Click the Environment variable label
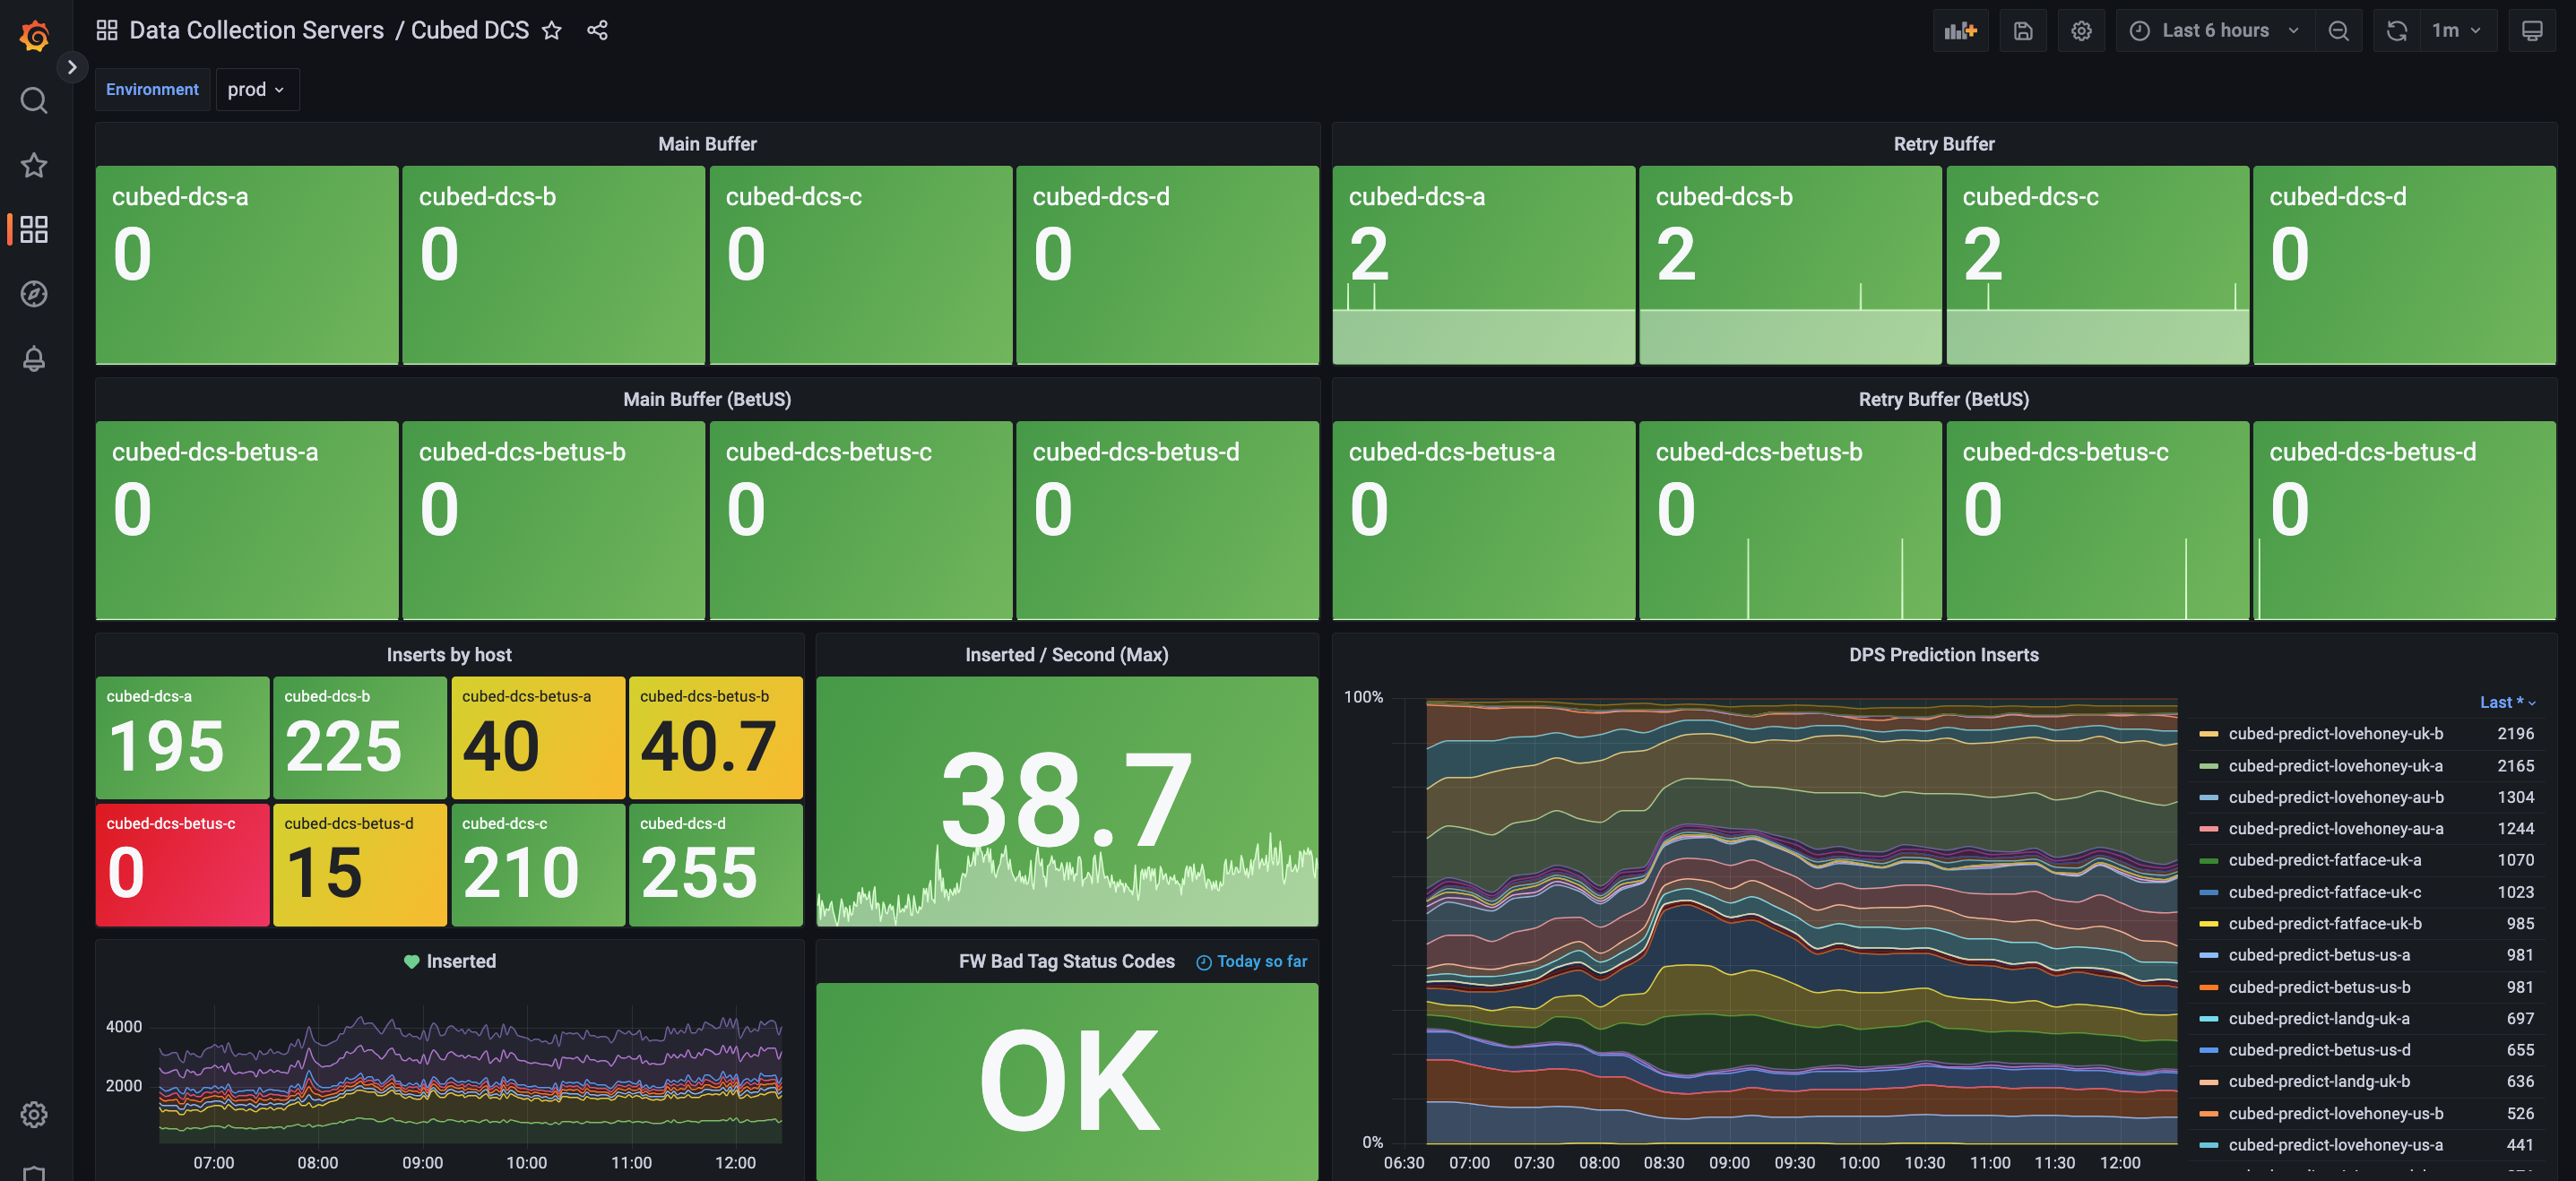Image resolution: width=2576 pixels, height=1181 pixels. point(152,89)
